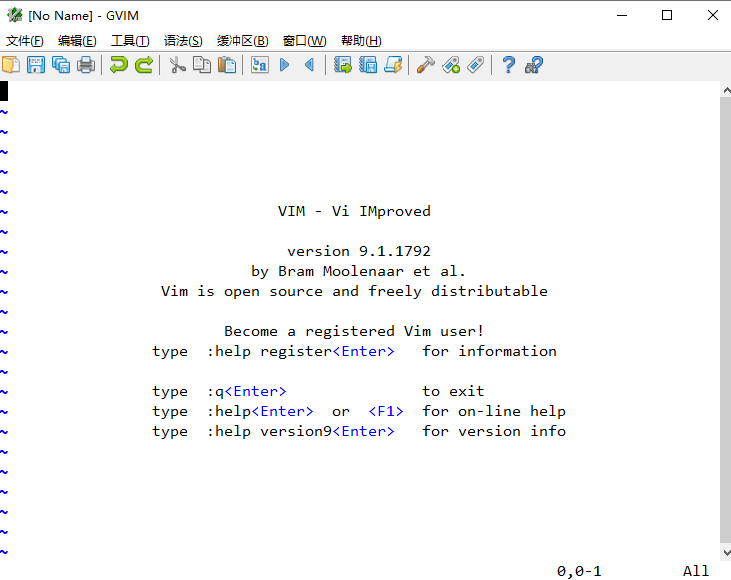731x580 pixels.
Task: Build tags file toolbar icon
Action: coord(451,65)
